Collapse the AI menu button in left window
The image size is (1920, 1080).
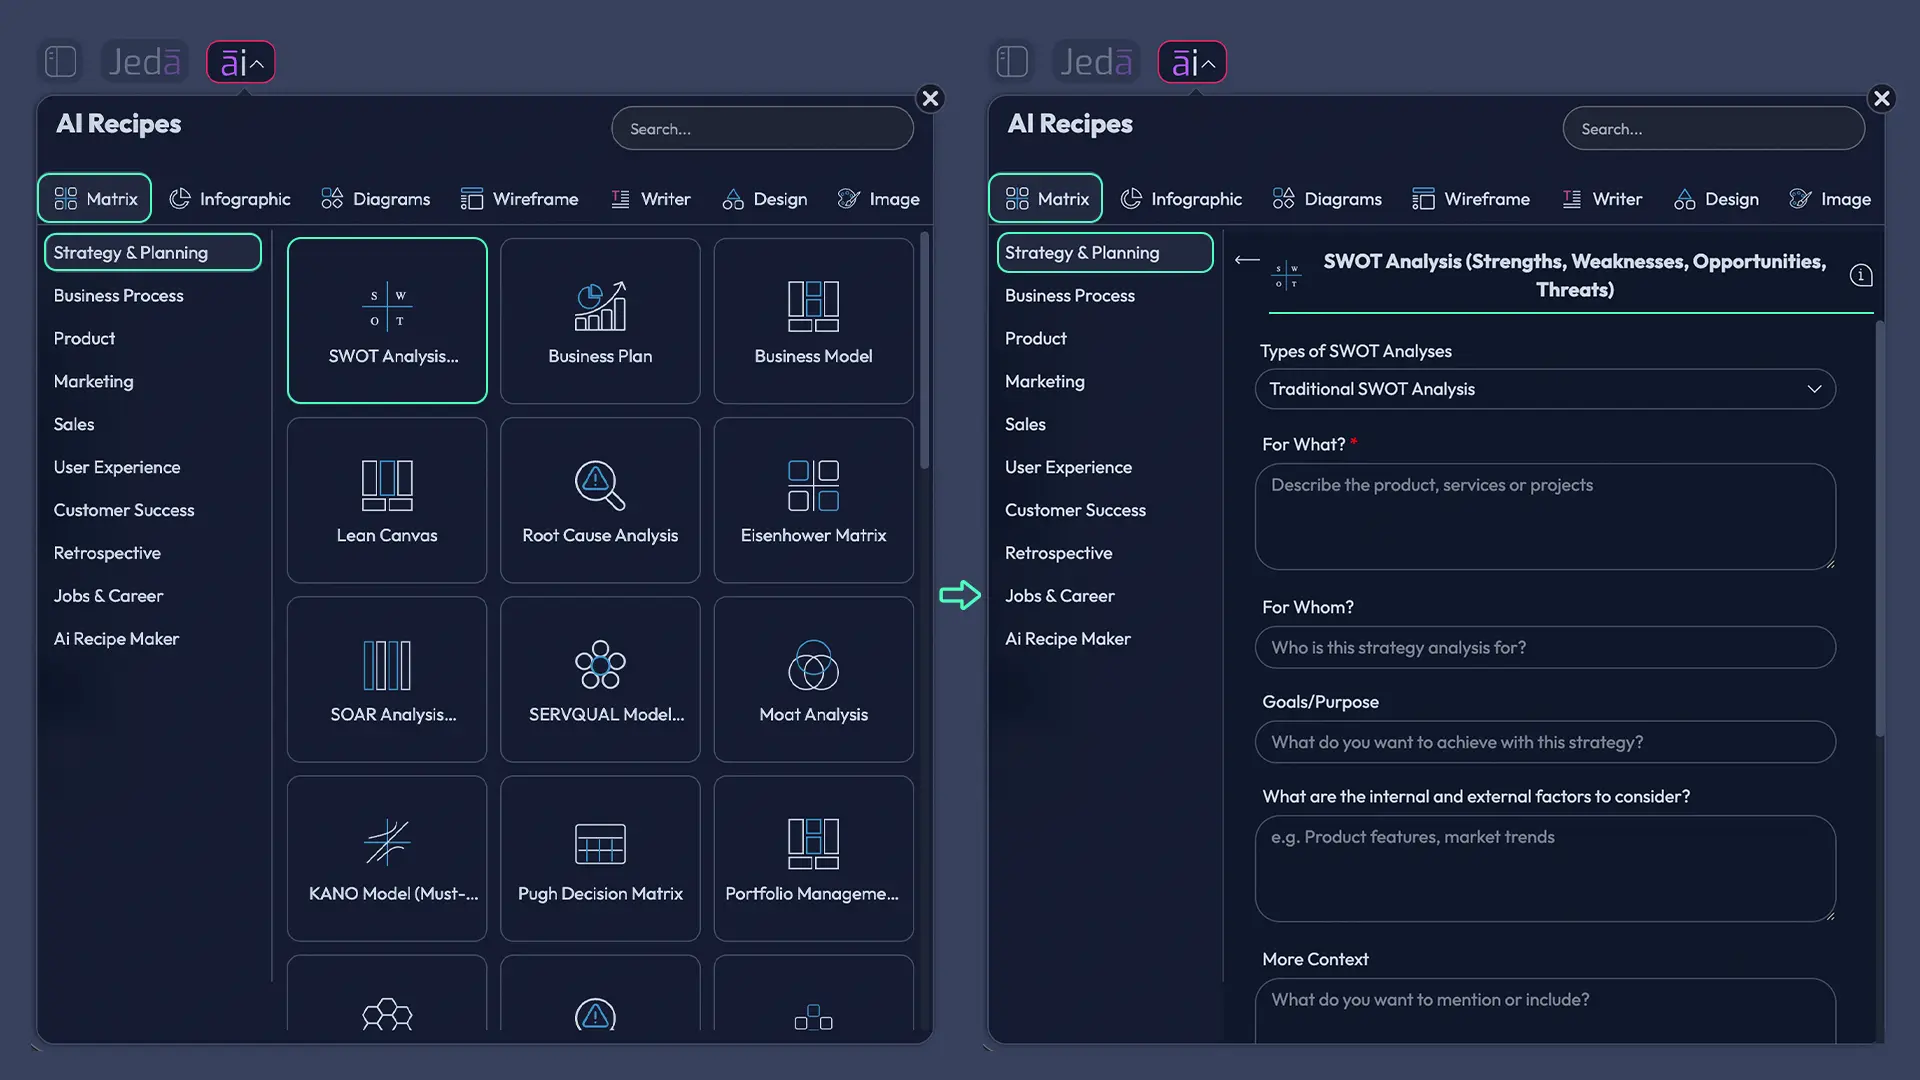pos(241,62)
